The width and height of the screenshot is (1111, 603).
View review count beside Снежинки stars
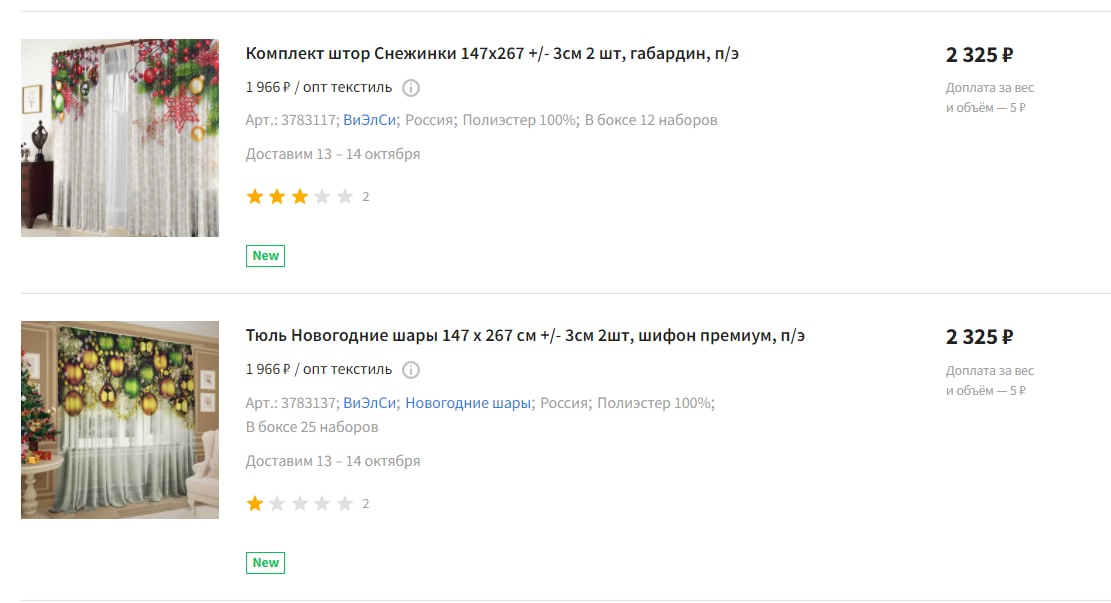tap(366, 197)
